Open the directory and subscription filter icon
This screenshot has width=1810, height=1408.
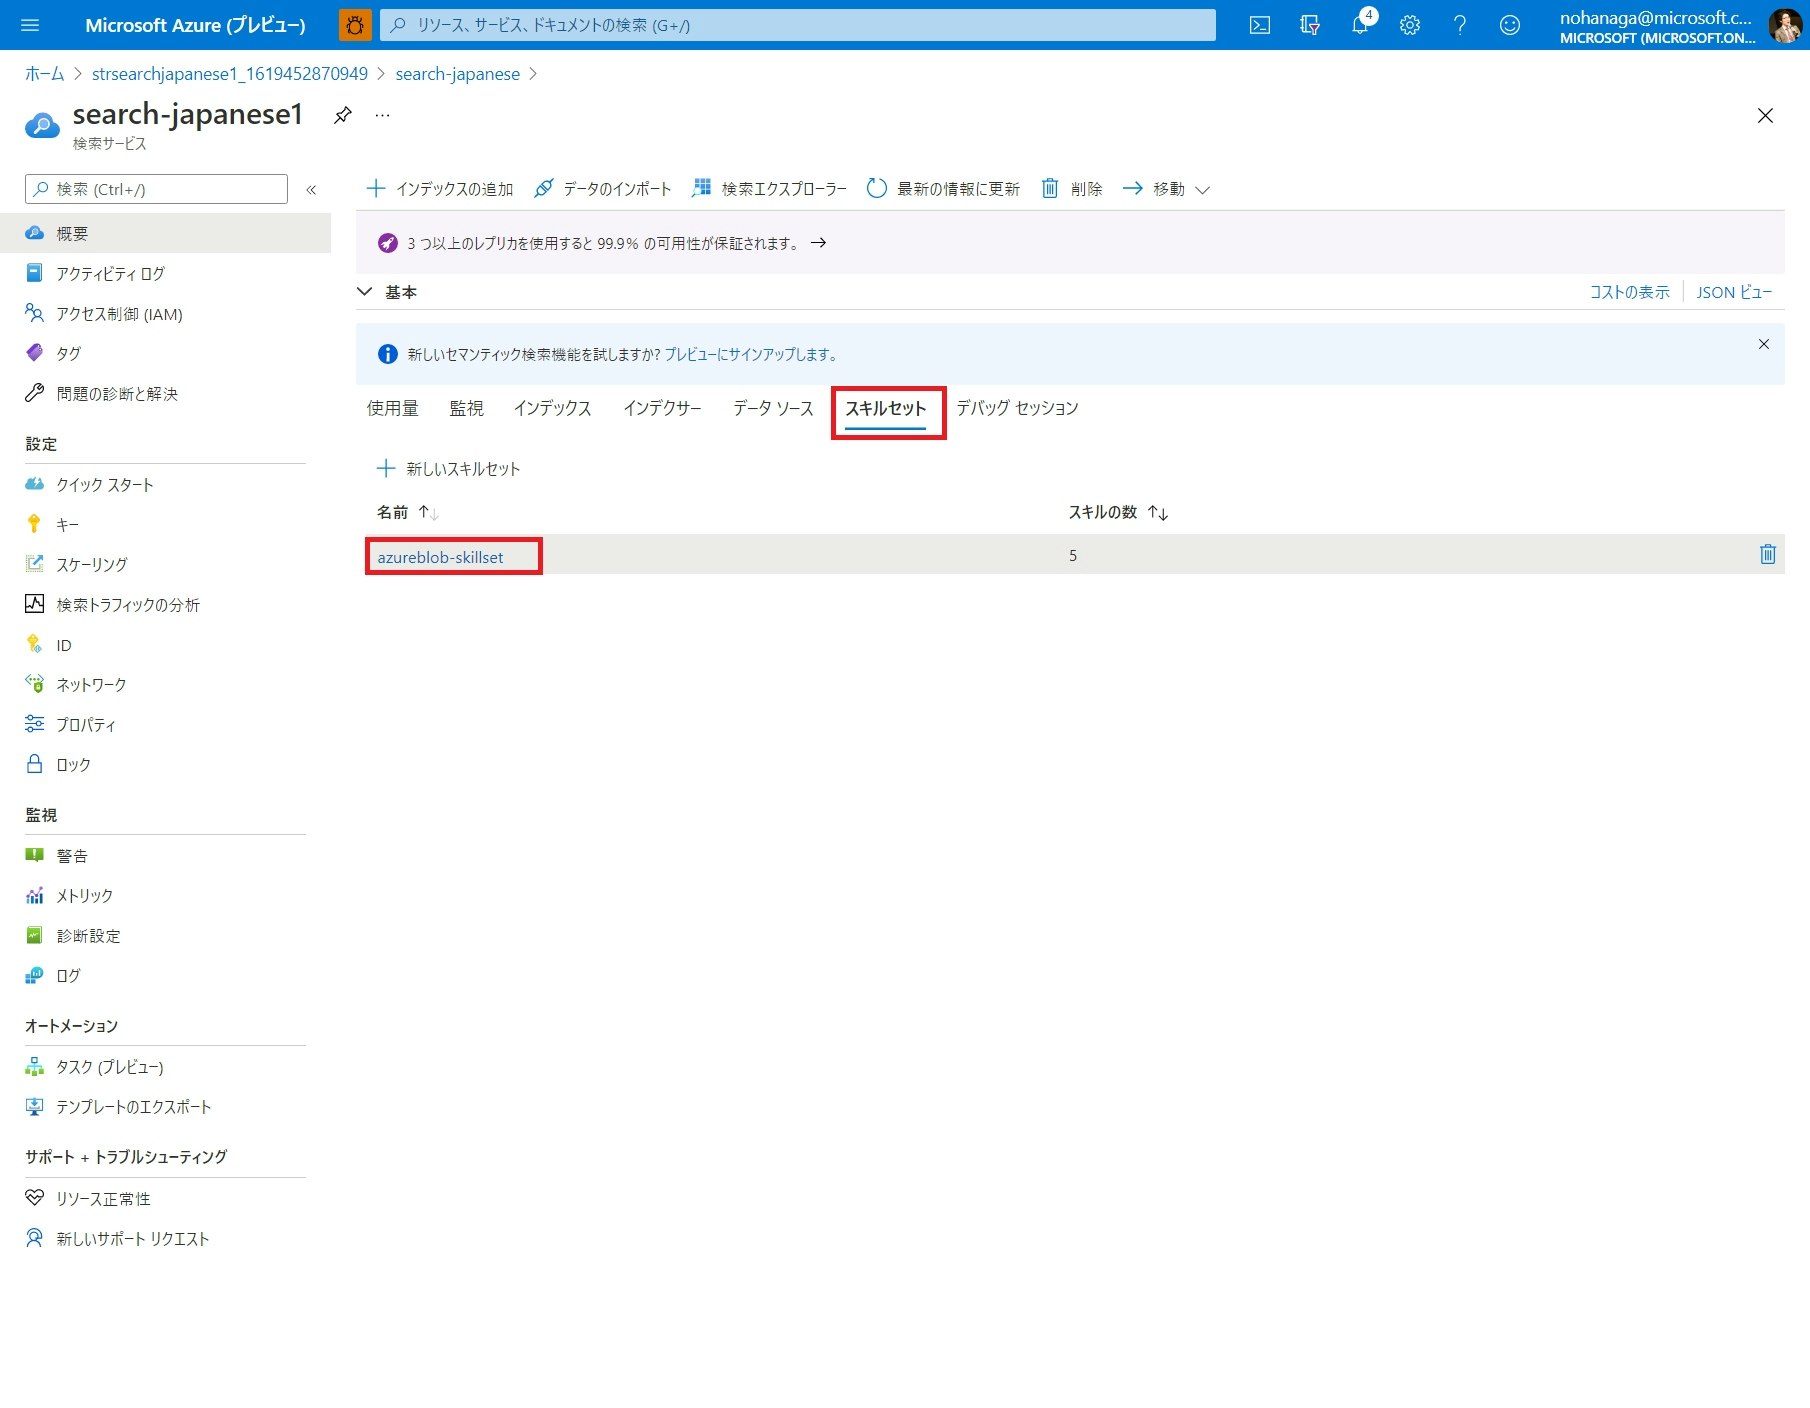(1310, 25)
